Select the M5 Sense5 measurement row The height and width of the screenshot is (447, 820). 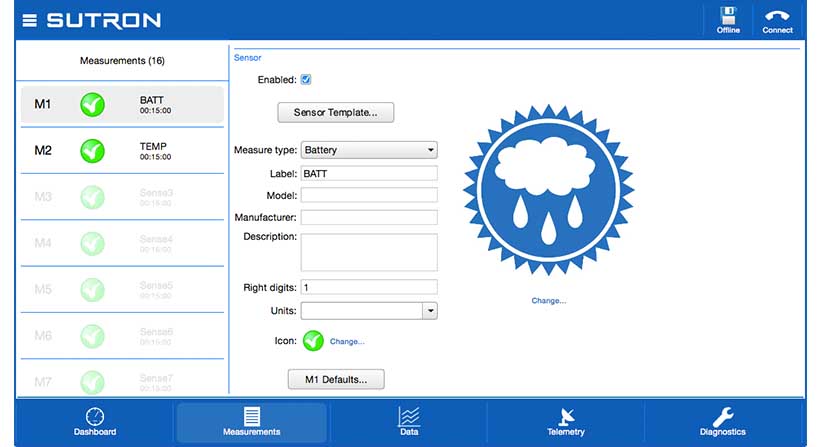click(122, 290)
